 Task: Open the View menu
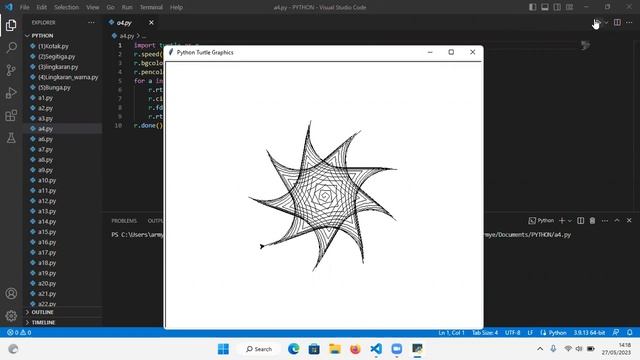[93, 7]
